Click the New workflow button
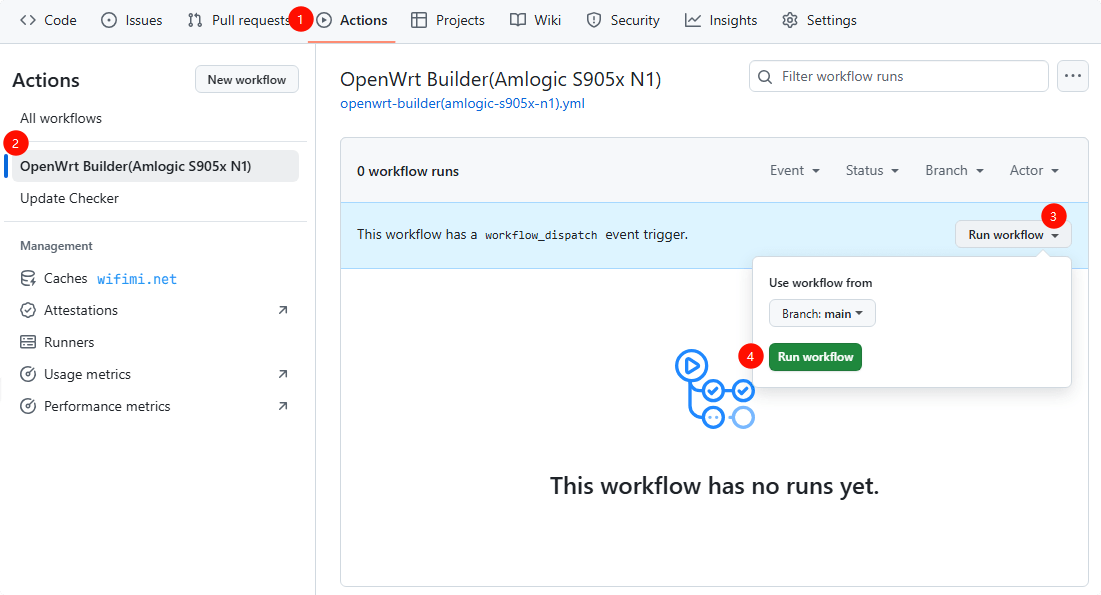This screenshot has height=595, width=1101. click(246, 79)
